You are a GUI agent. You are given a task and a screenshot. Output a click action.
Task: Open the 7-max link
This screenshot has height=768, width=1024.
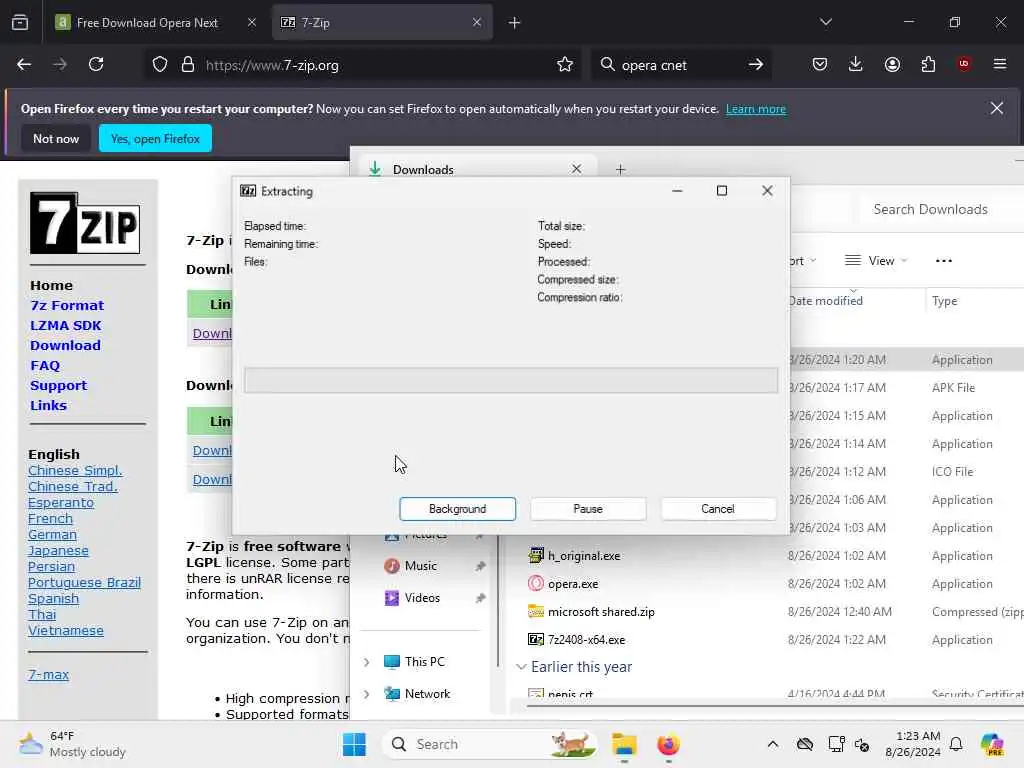pyautogui.click(x=48, y=675)
